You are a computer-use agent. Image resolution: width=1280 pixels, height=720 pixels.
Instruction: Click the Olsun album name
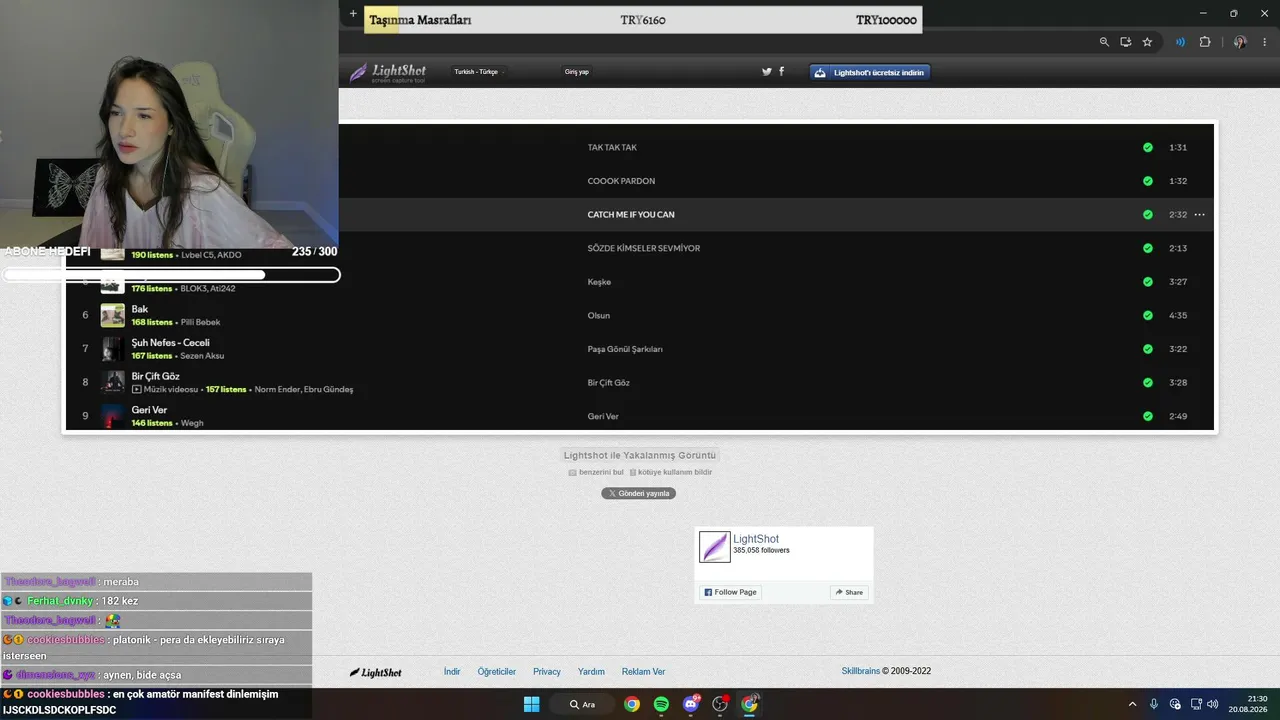click(598, 316)
